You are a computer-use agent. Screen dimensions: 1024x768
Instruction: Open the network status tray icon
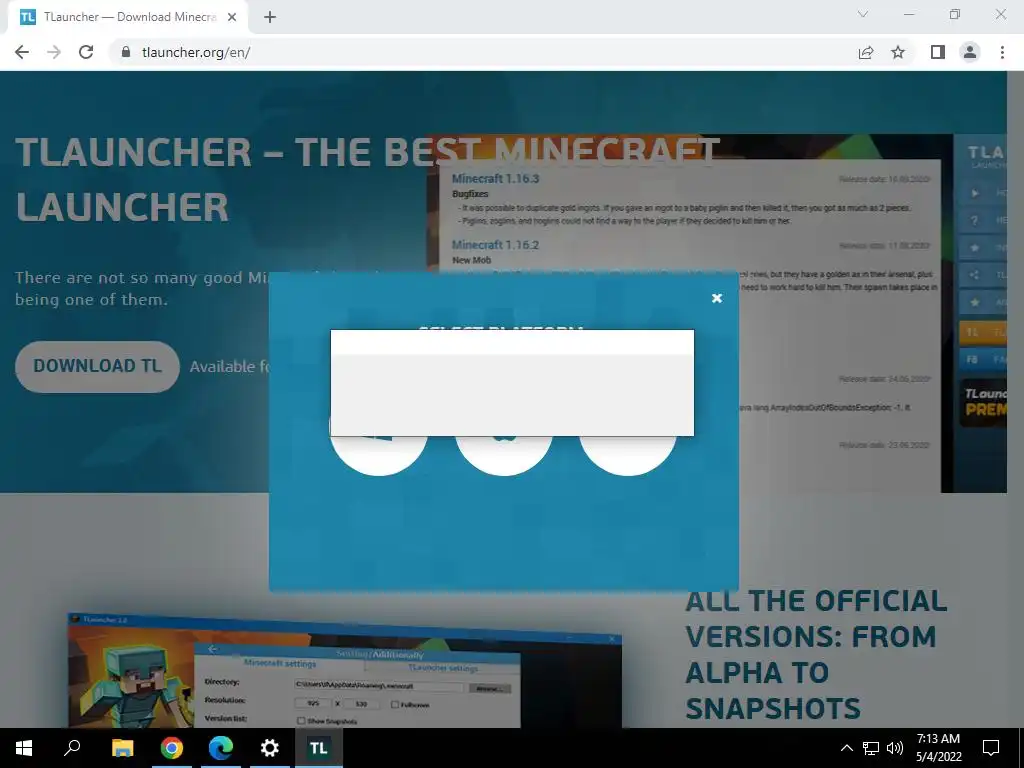(871, 748)
